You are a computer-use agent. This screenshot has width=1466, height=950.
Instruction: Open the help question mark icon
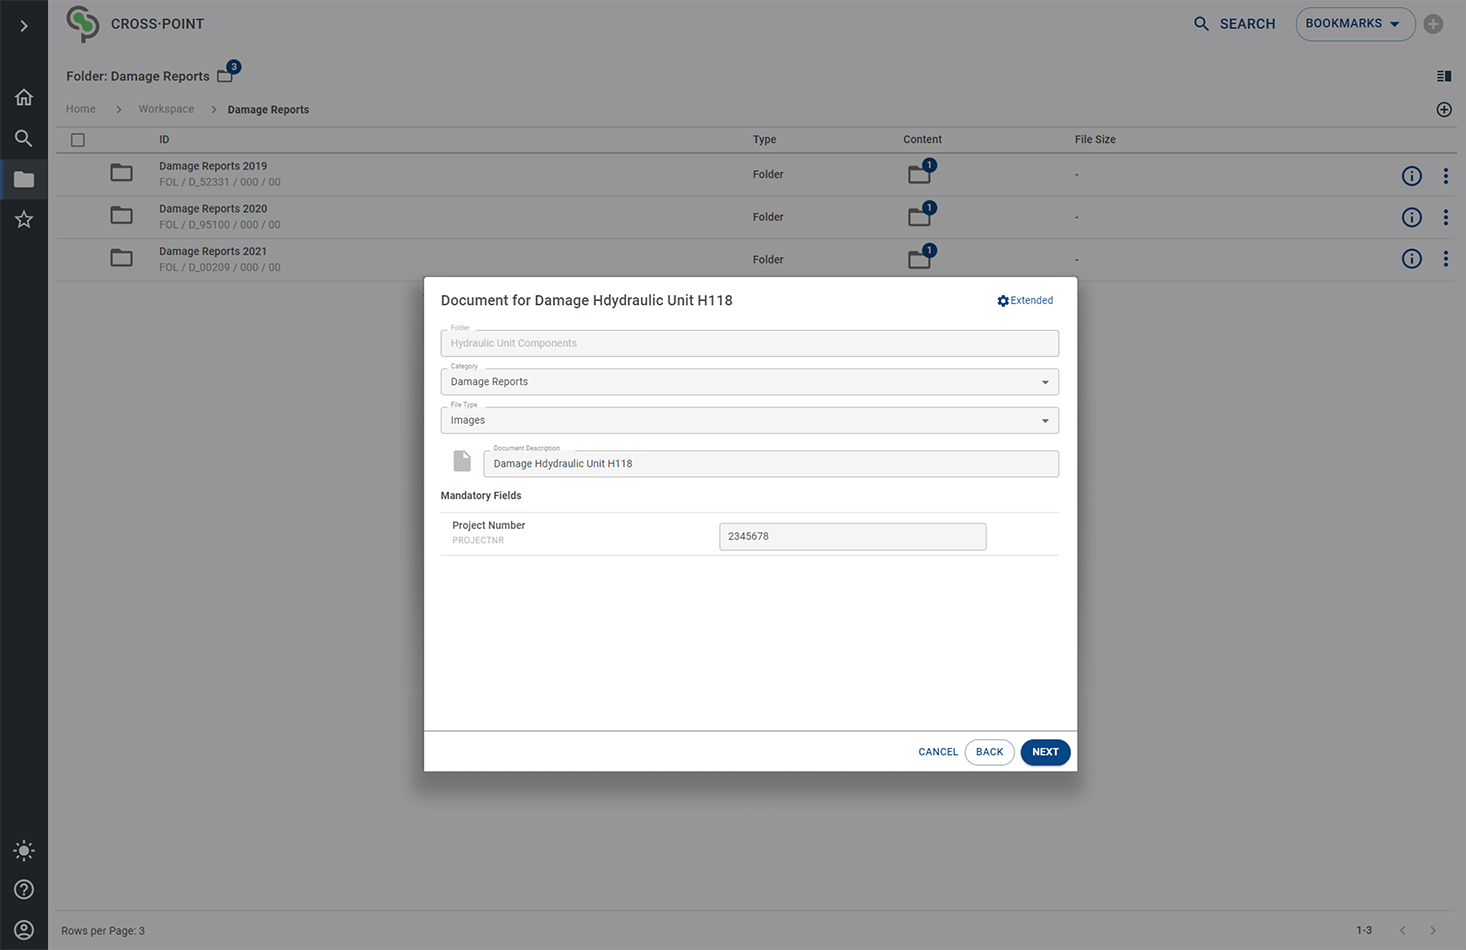pyautogui.click(x=24, y=890)
